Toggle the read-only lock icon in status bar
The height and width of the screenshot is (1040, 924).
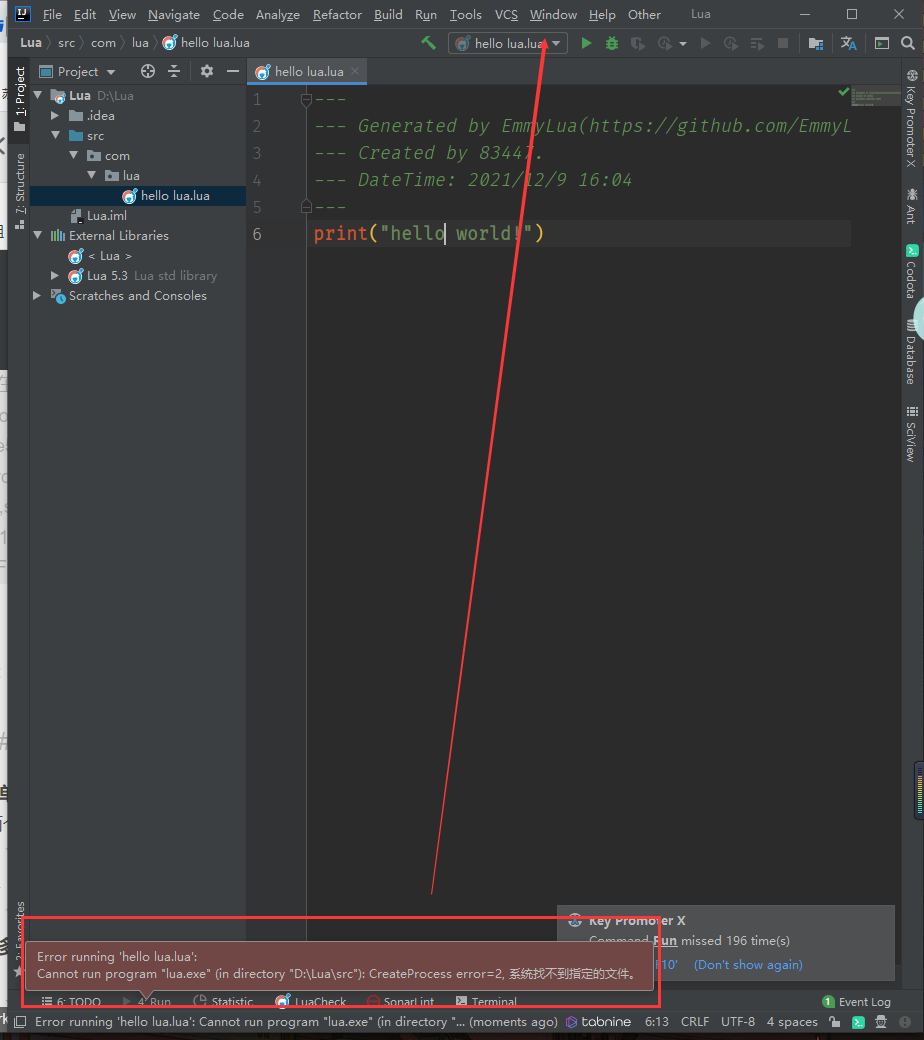(834, 1021)
